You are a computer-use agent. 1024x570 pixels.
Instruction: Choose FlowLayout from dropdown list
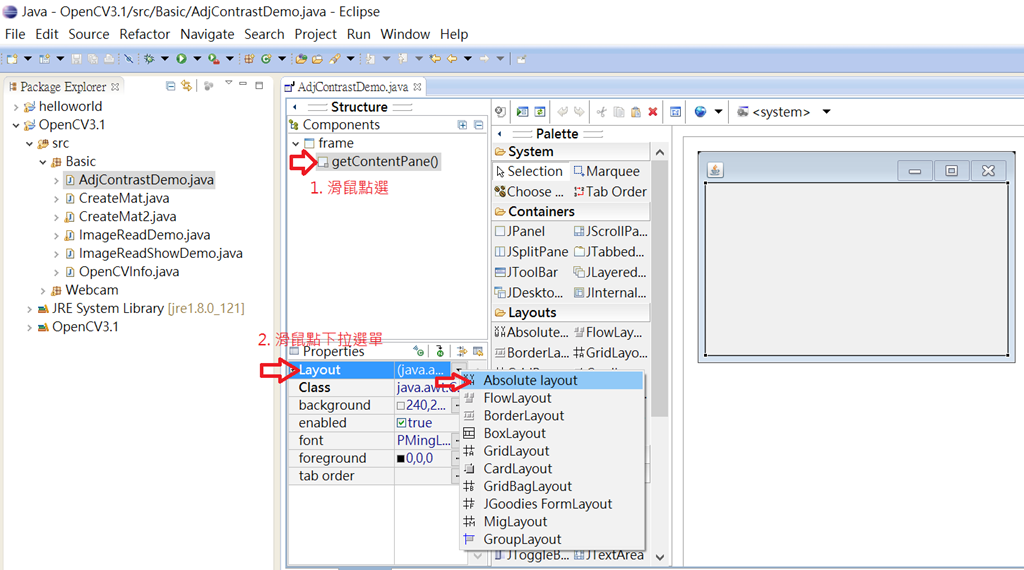click(552, 398)
